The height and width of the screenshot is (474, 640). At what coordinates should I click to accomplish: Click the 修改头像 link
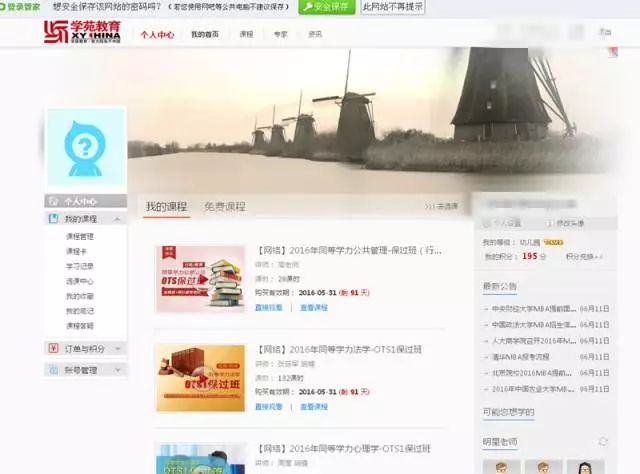pyautogui.click(x=570, y=223)
